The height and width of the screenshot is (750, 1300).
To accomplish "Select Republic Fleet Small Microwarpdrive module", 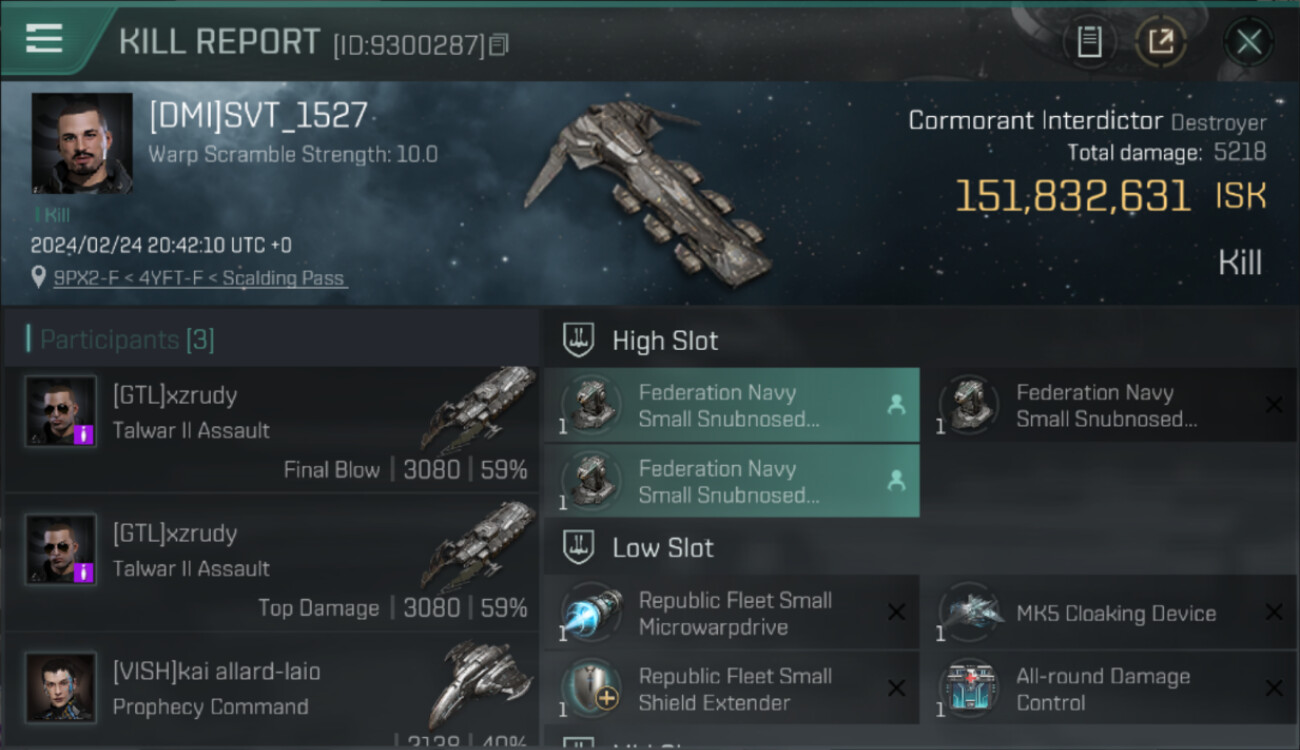I will 731,614.
